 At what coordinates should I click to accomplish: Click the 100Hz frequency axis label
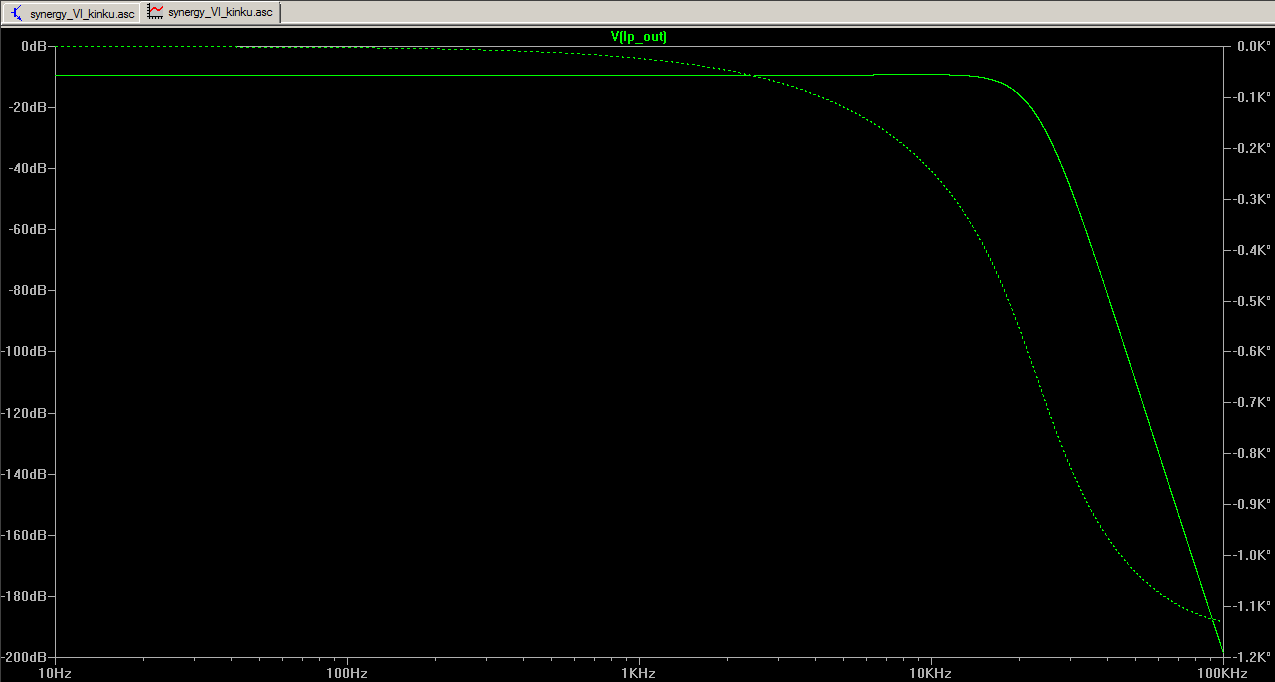[347, 674]
